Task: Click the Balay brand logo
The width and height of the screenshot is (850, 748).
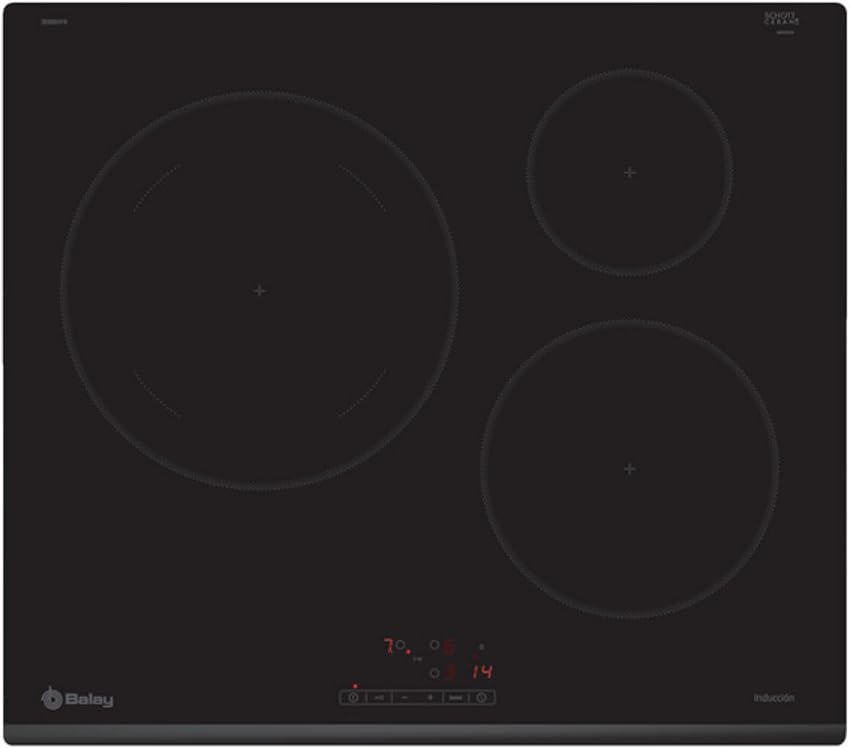Action: point(77,699)
